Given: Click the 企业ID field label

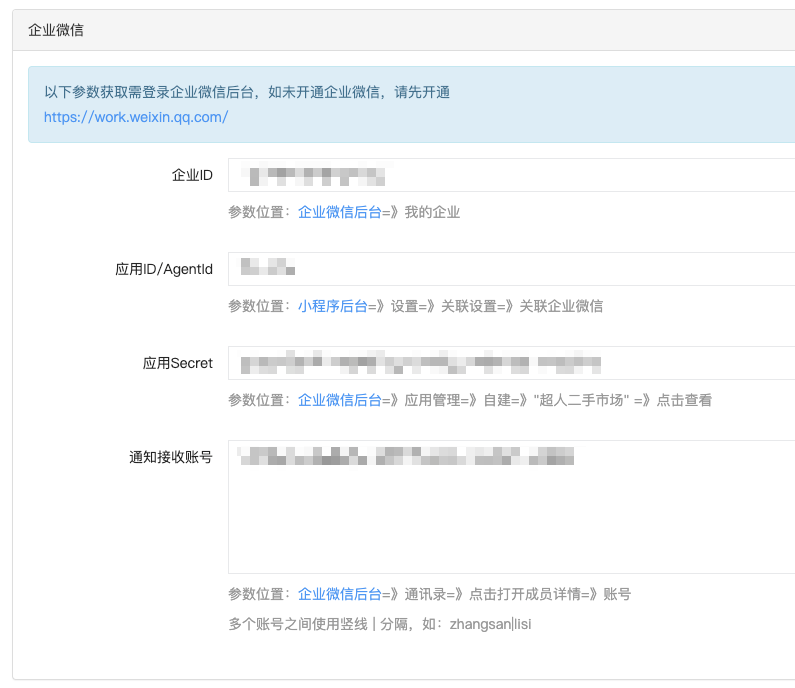Looking at the screenshot, I should (192, 175).
